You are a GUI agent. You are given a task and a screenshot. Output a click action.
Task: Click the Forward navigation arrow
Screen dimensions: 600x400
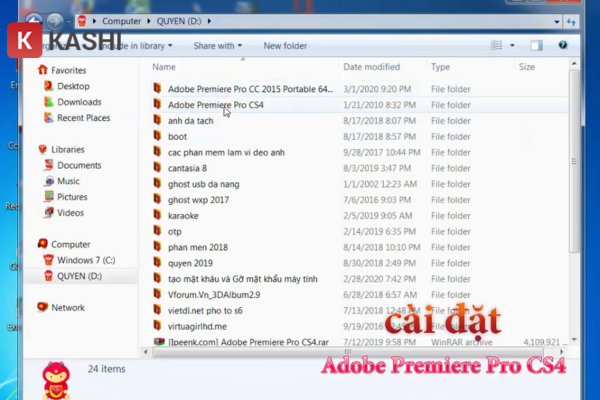(55, 21)
